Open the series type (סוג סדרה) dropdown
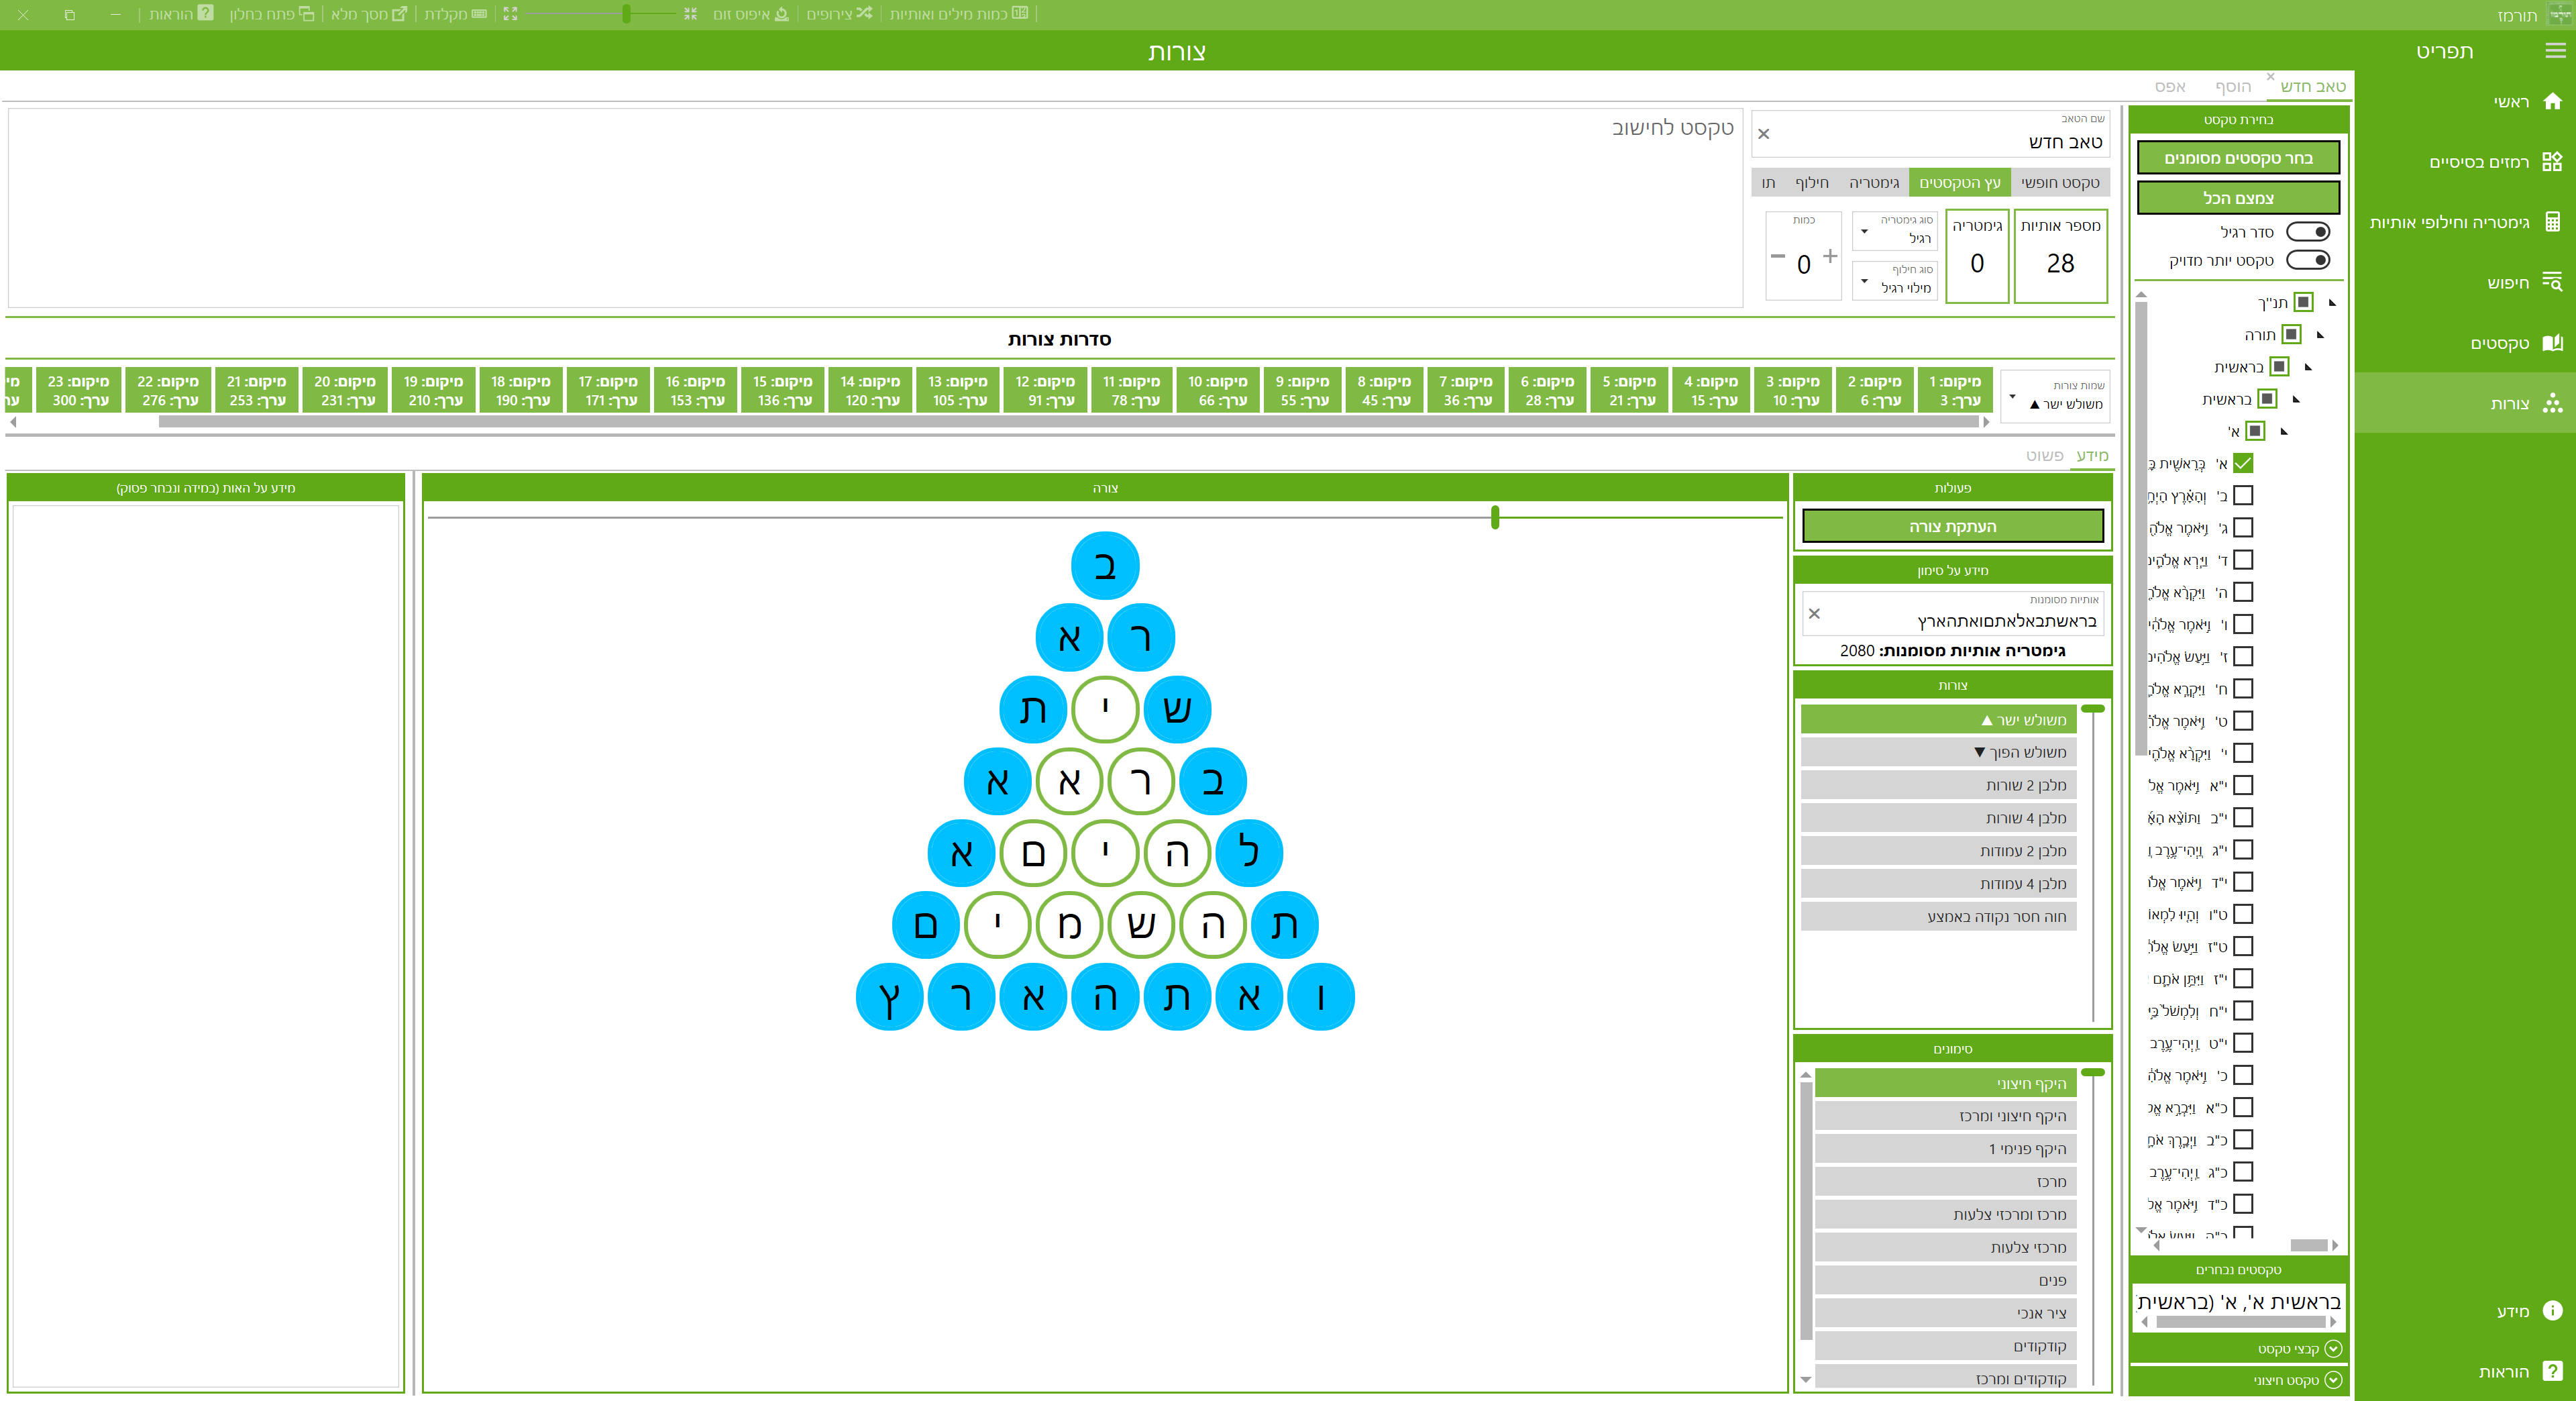Image resolution: width=2576 pixels, height=1401 pixels. (x=2057, y=396)
